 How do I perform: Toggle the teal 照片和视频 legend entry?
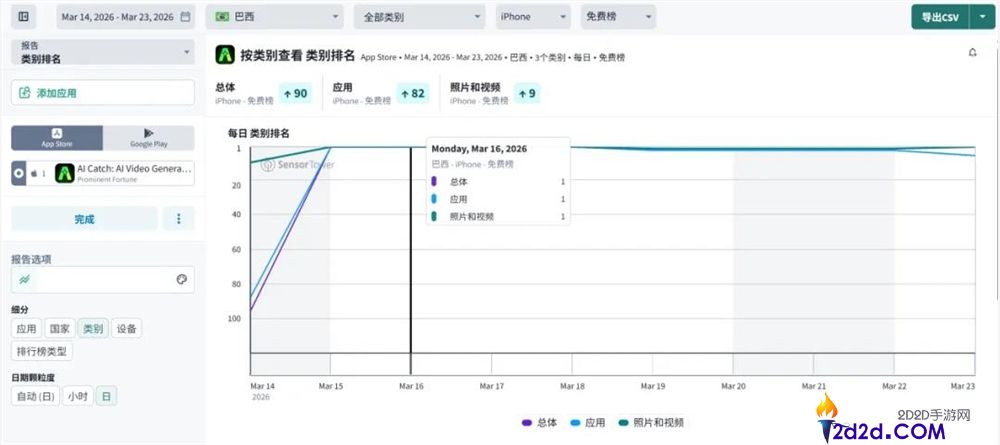coord(651,423)
